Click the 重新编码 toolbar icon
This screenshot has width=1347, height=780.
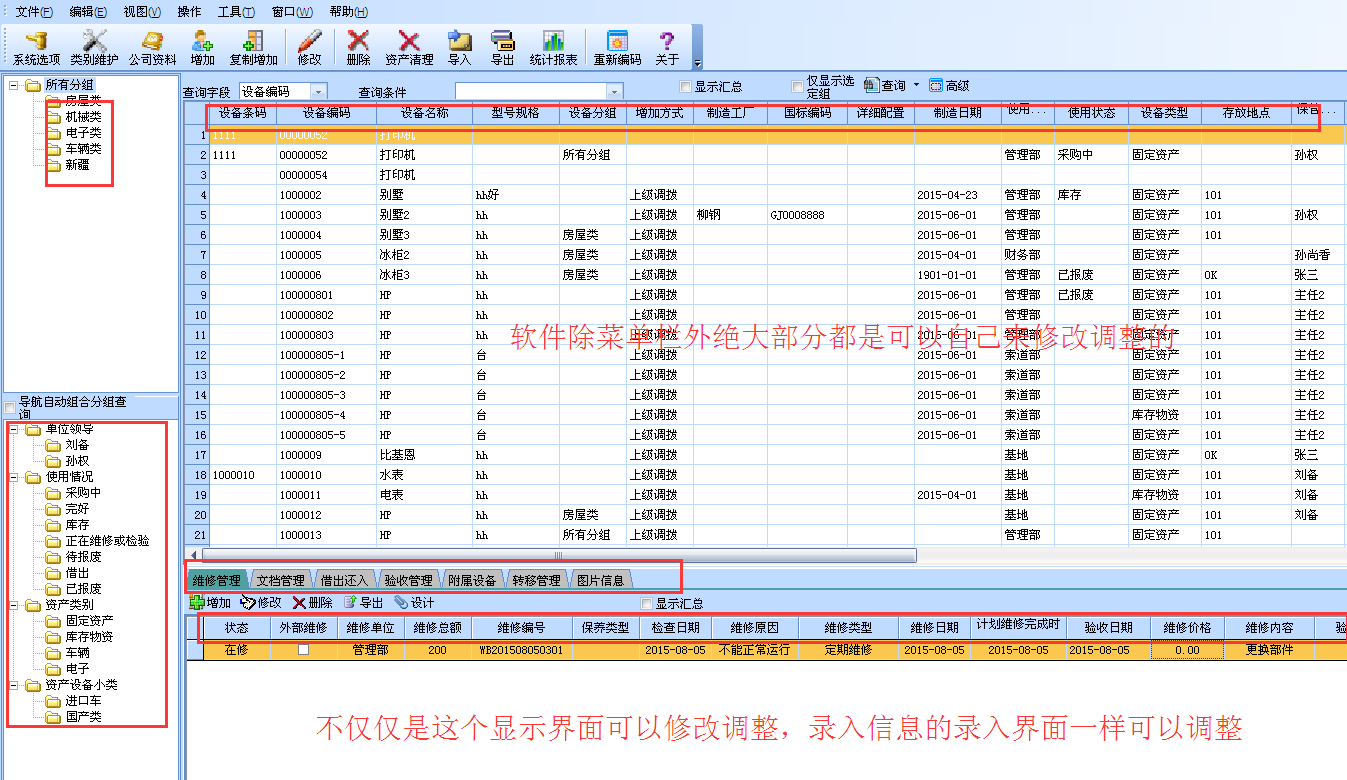[x=617, y=47]
